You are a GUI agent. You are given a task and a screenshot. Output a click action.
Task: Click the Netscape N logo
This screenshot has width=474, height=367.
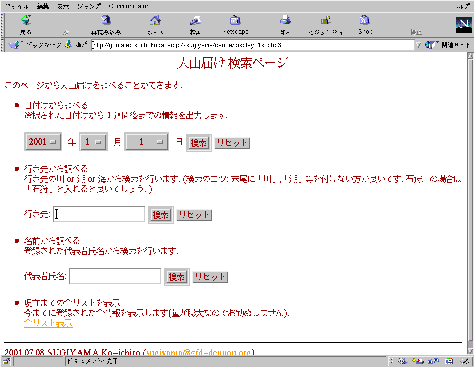coord(464,25)
